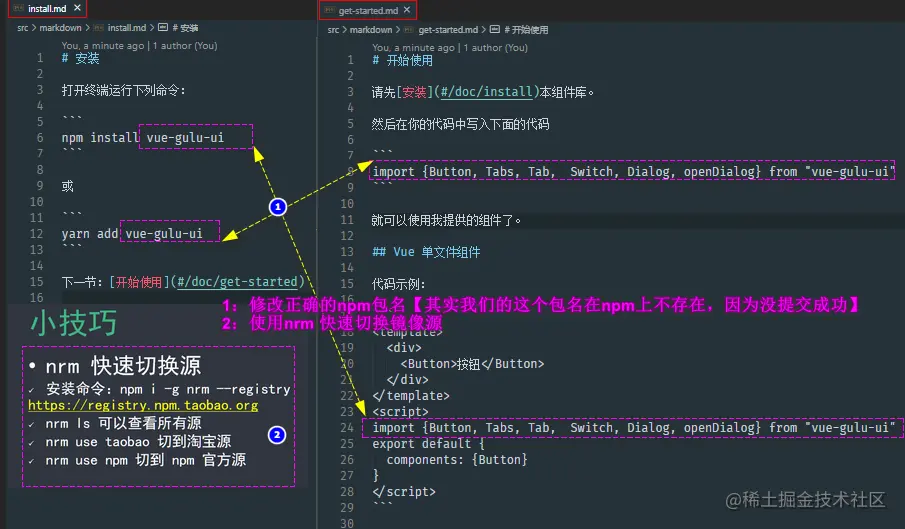This screenshot has height=529, width=905.
Task: Open '# 开始使用' breadcrumb symbol
Action: point(526,29)
